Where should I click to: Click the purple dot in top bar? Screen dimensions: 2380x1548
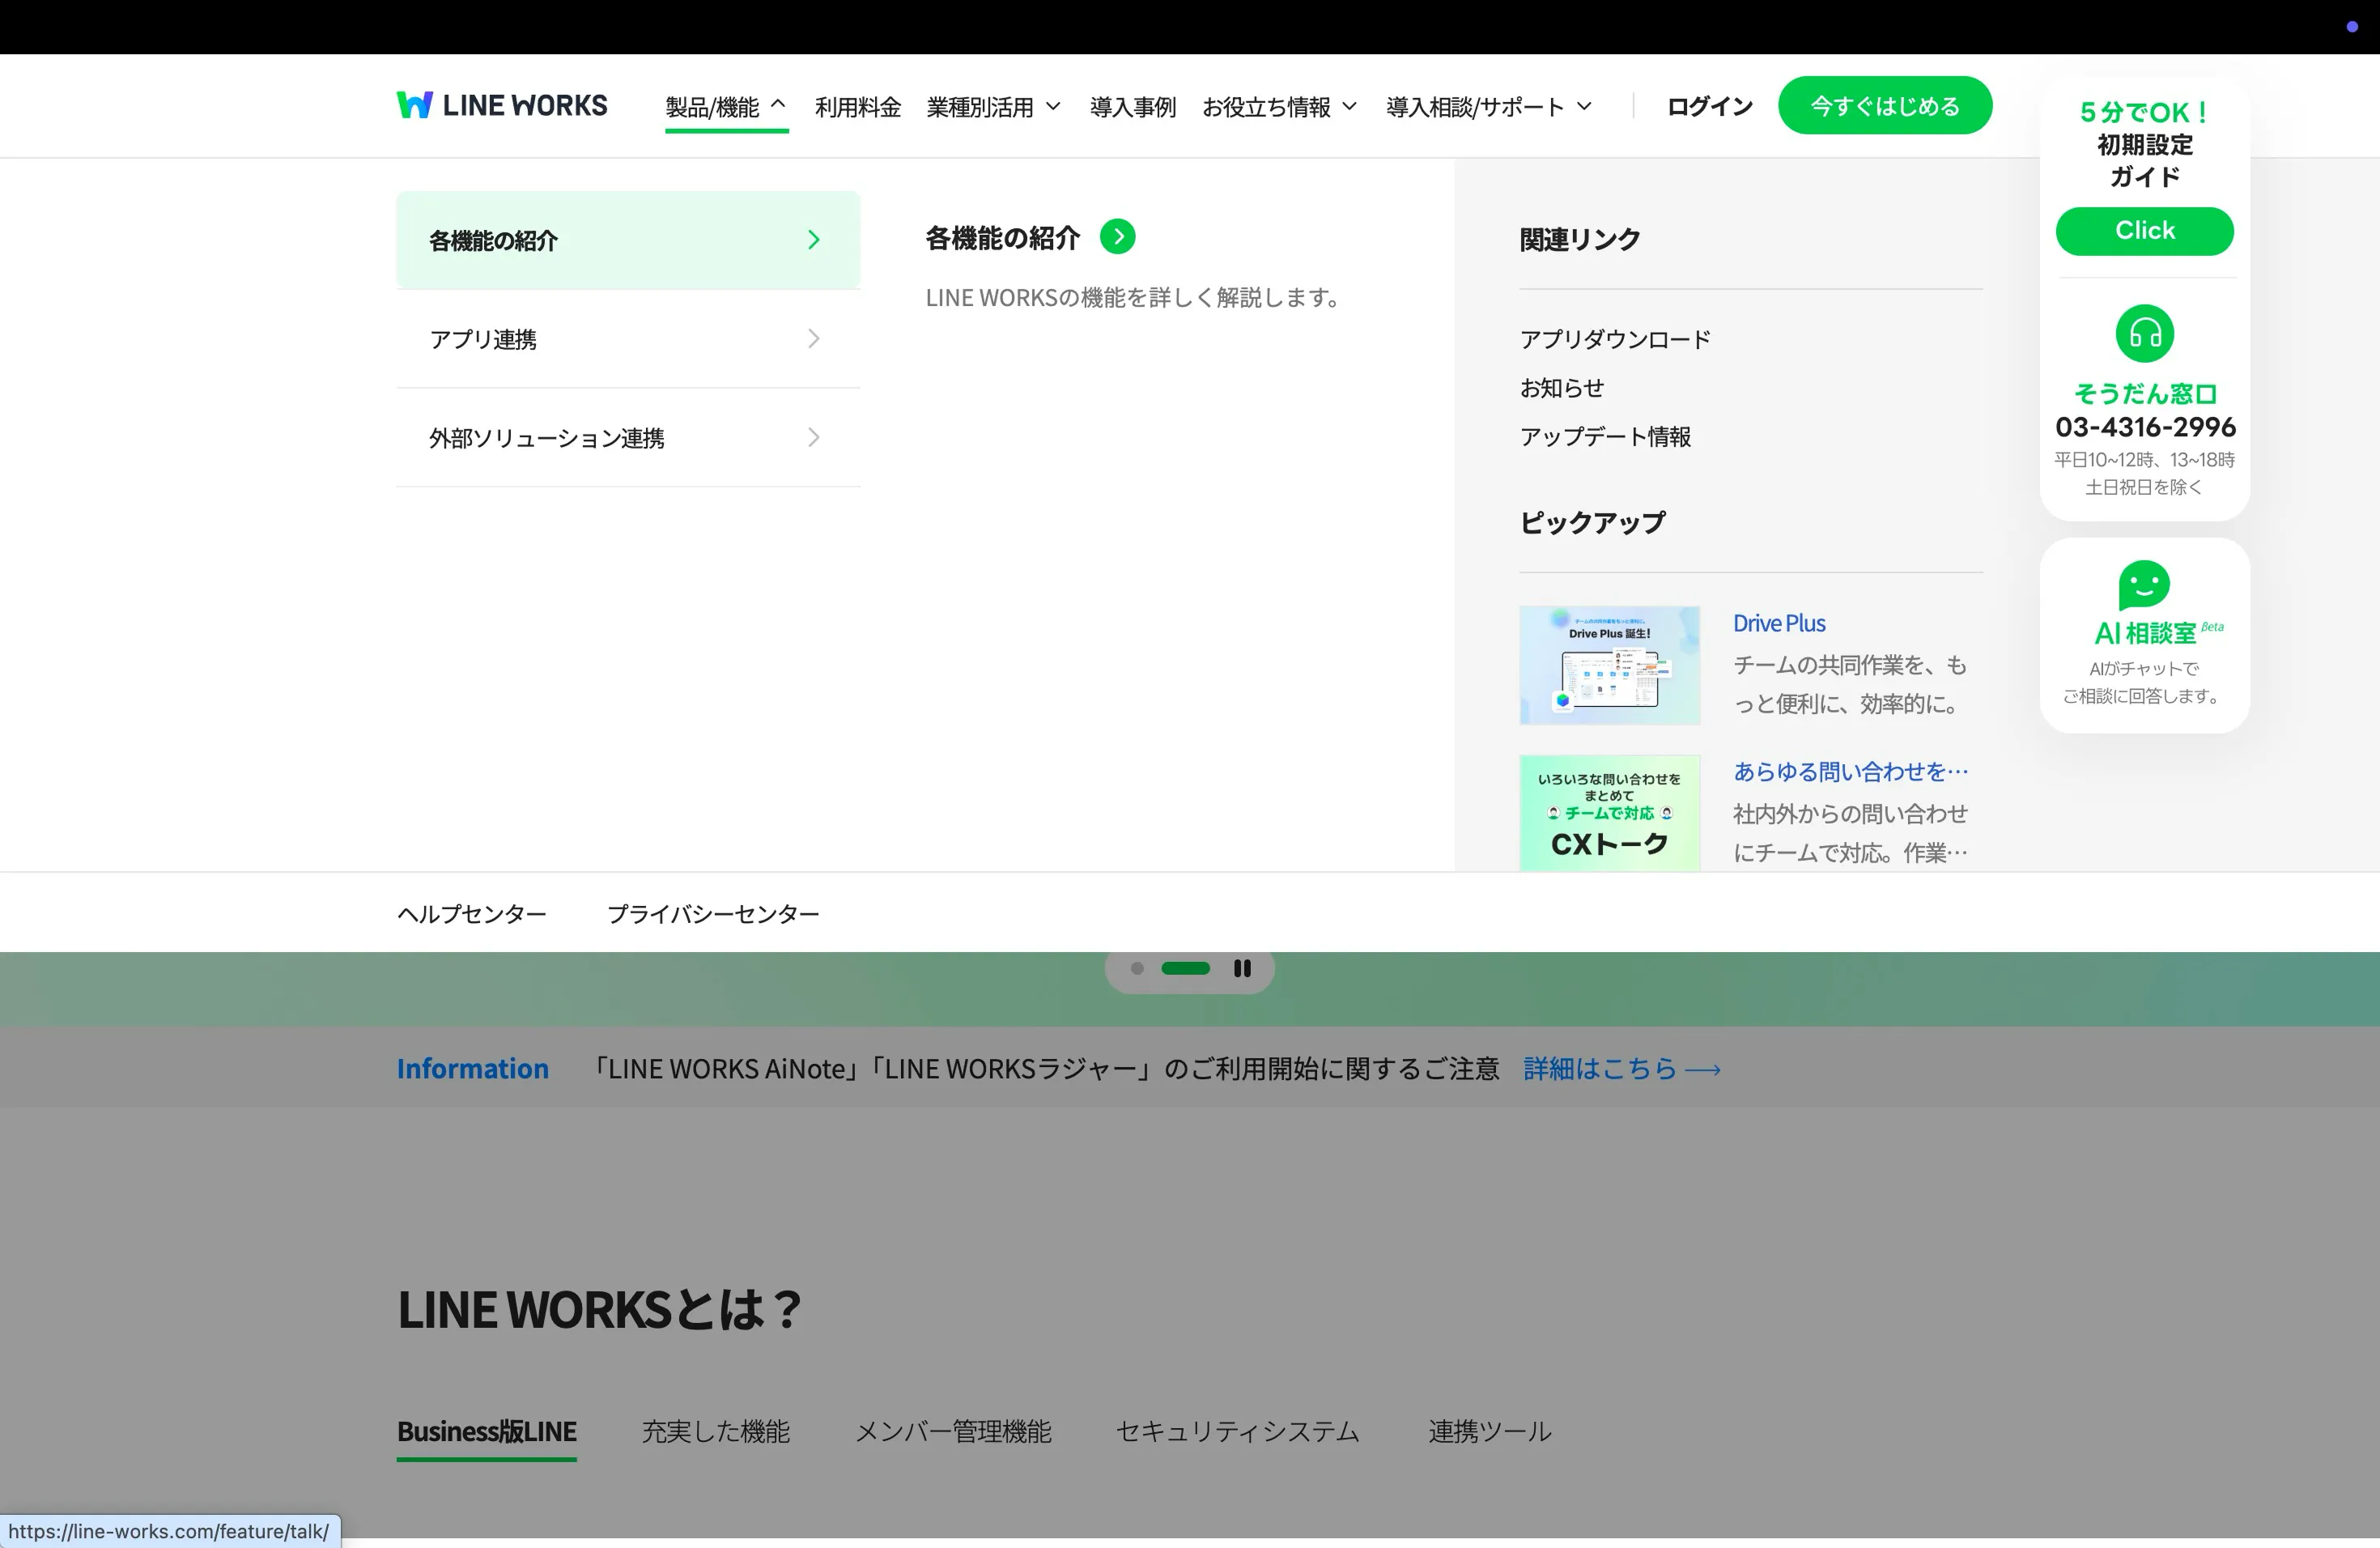tap(2352, 27)
